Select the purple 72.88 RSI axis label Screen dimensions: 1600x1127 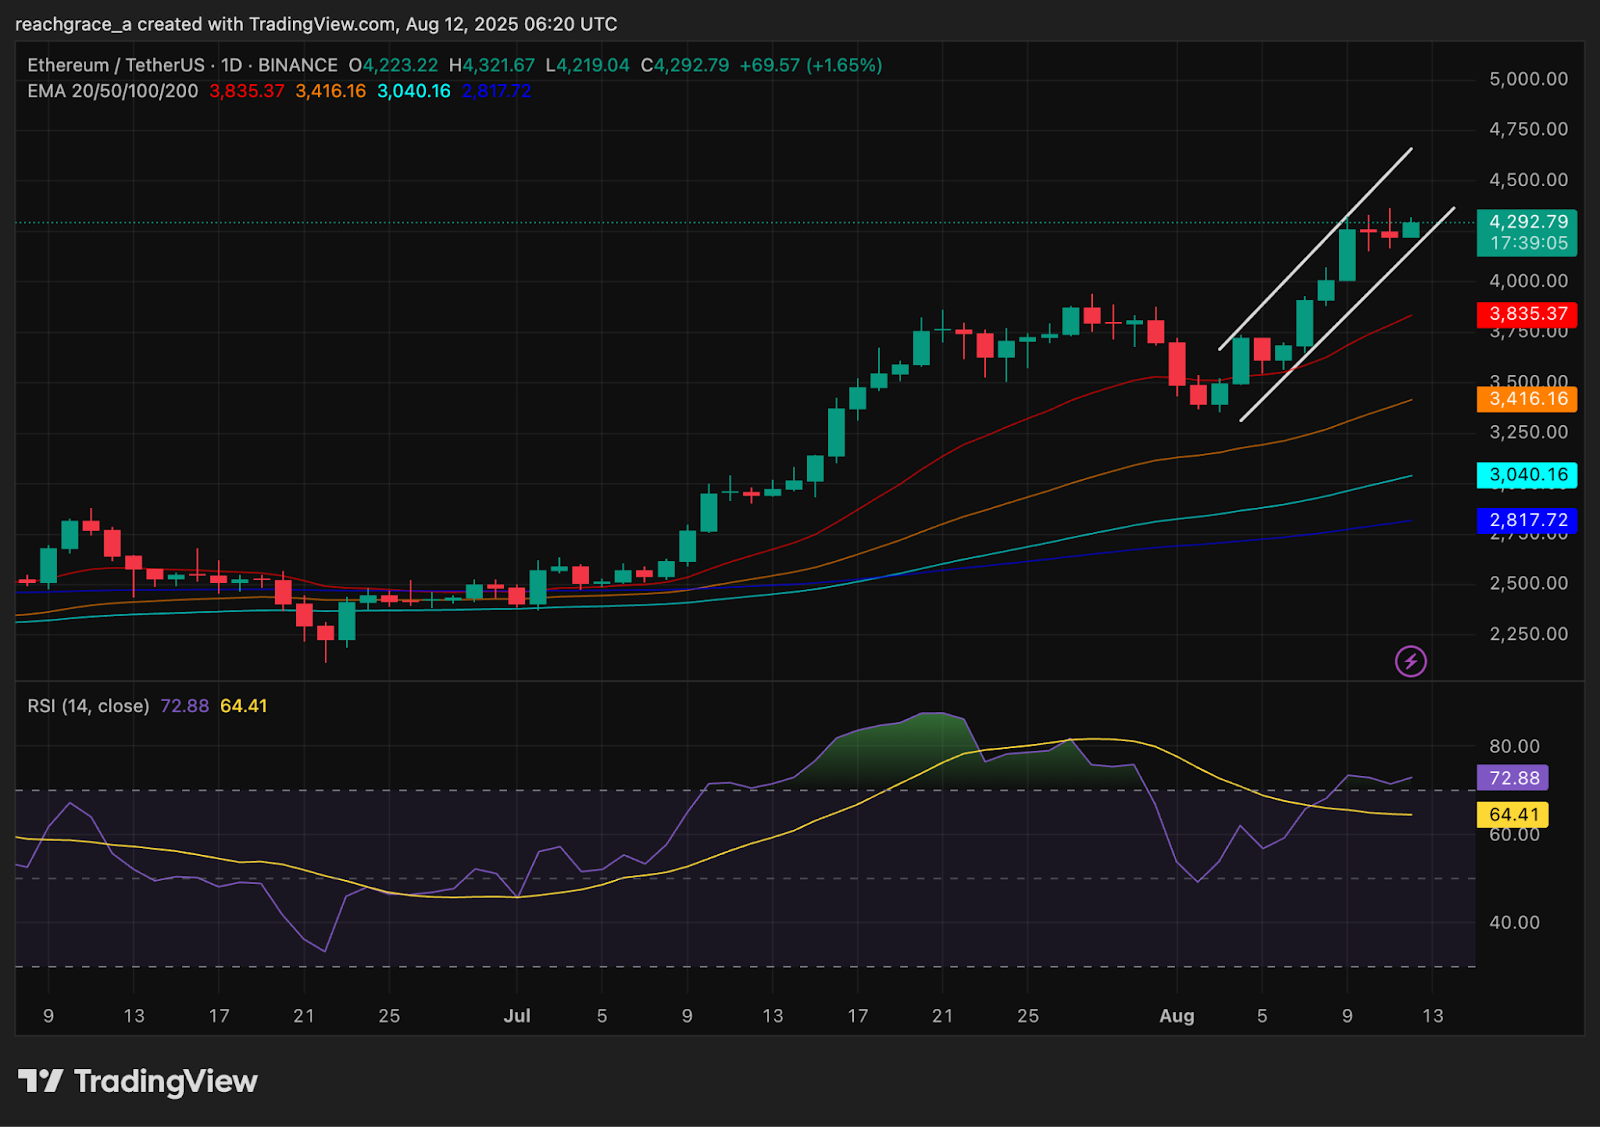[x=1513, y=778]
